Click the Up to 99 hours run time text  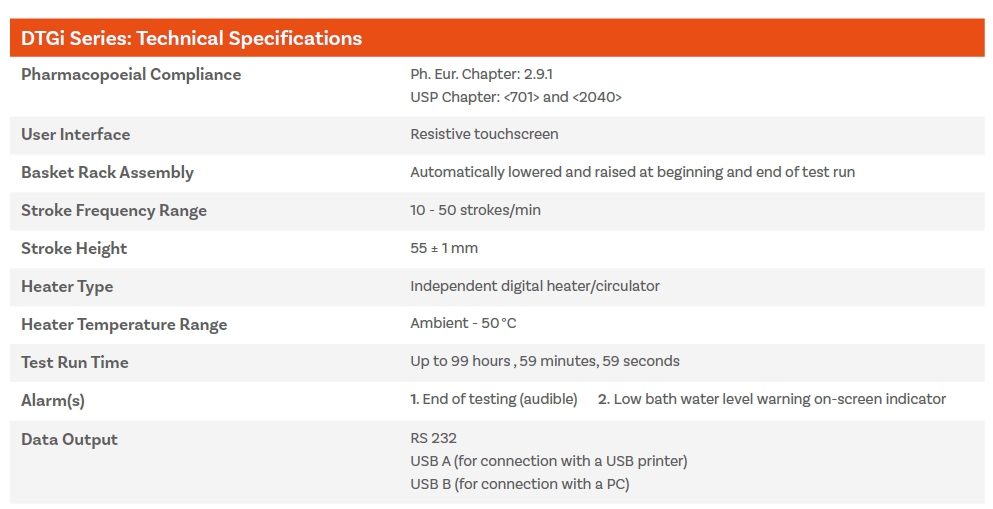coord(545,361)
